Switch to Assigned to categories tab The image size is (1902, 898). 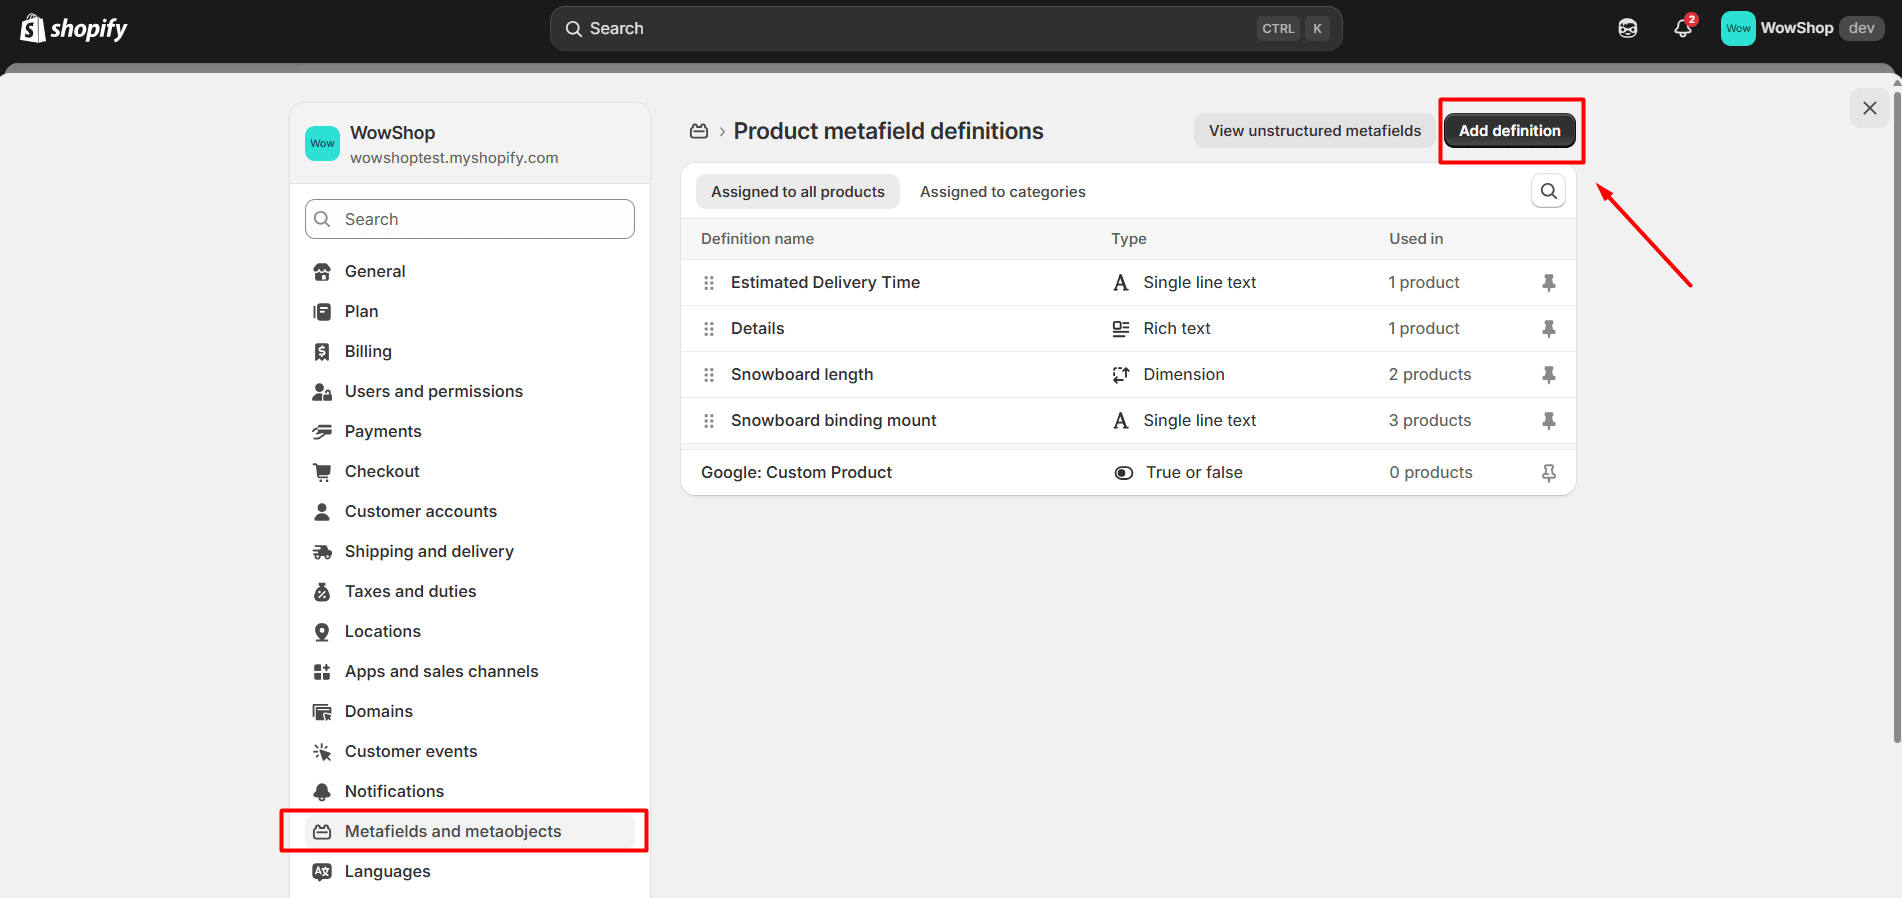point(1002,192)
